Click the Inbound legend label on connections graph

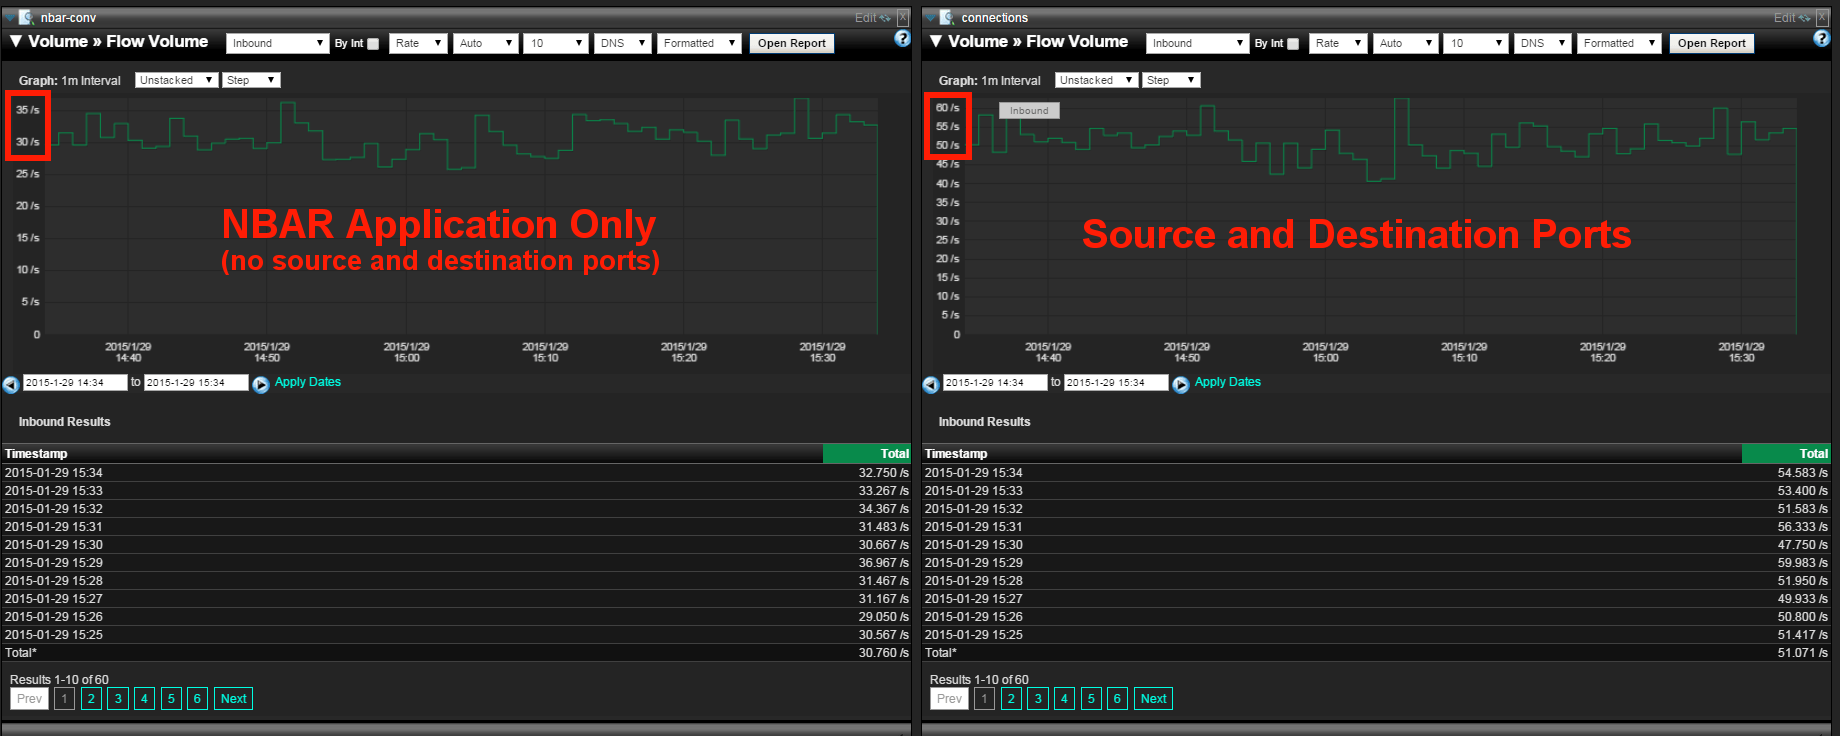point(1029,111)
